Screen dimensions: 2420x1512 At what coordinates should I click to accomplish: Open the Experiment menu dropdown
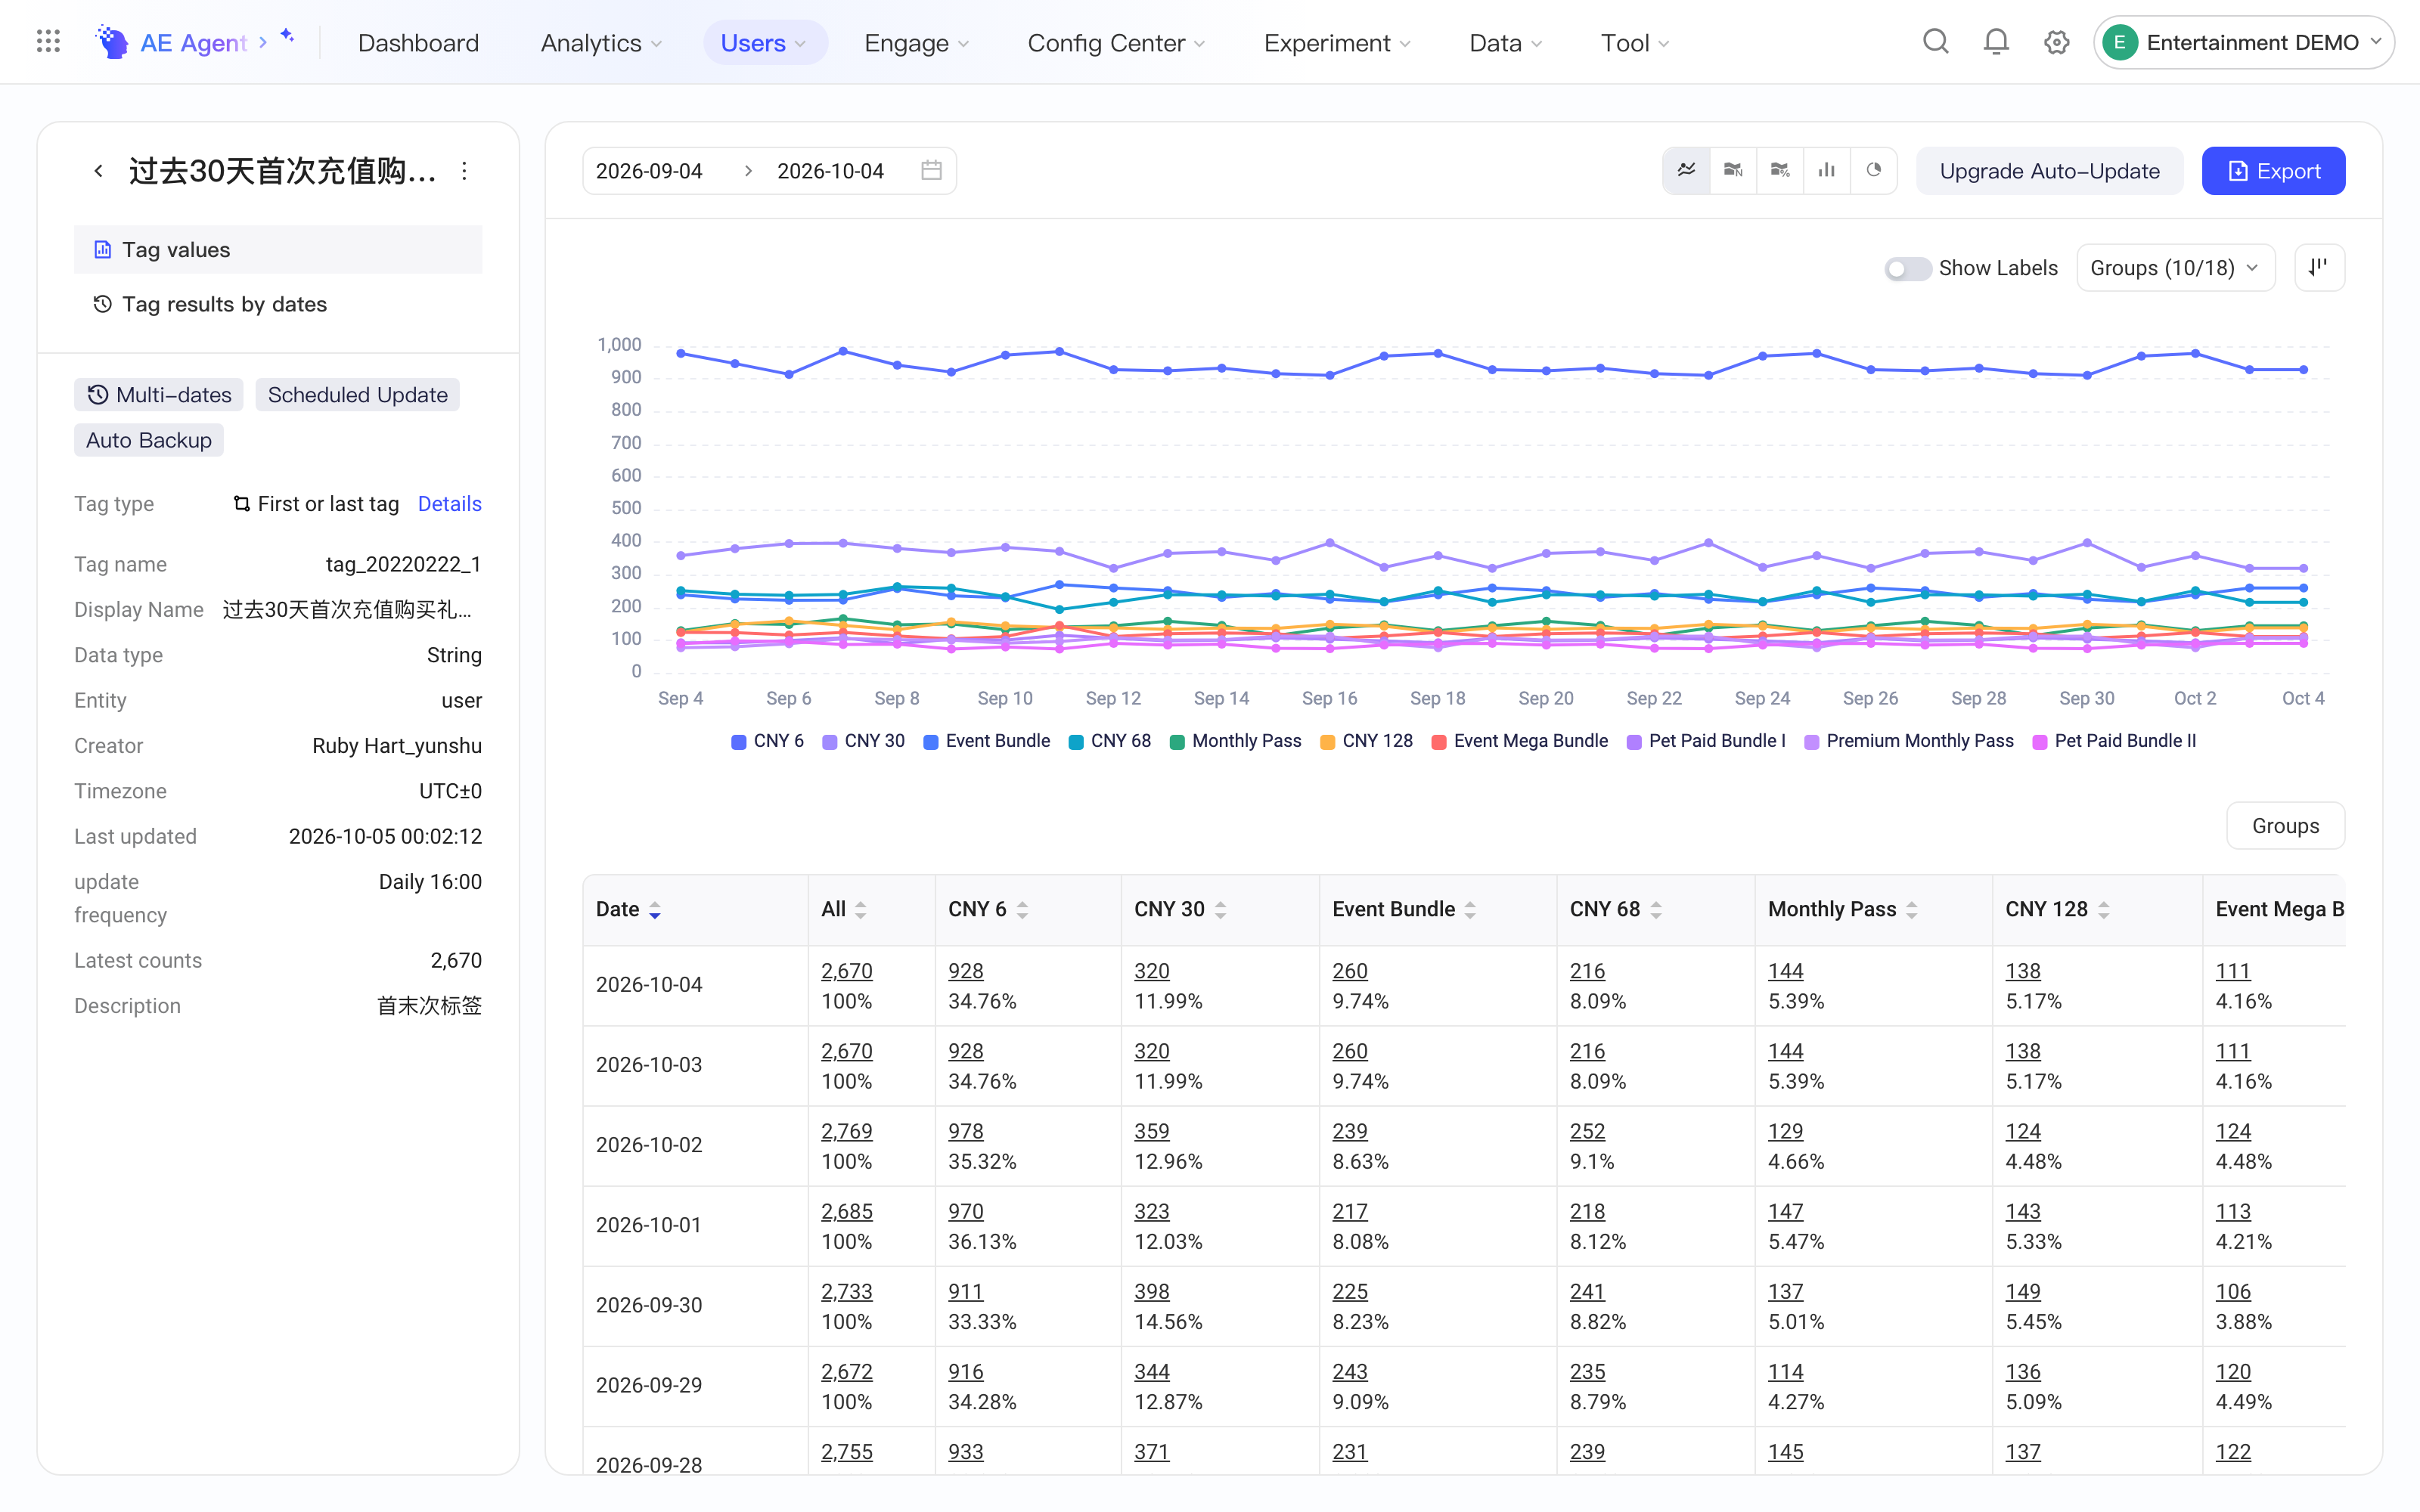coord(1337,43)
